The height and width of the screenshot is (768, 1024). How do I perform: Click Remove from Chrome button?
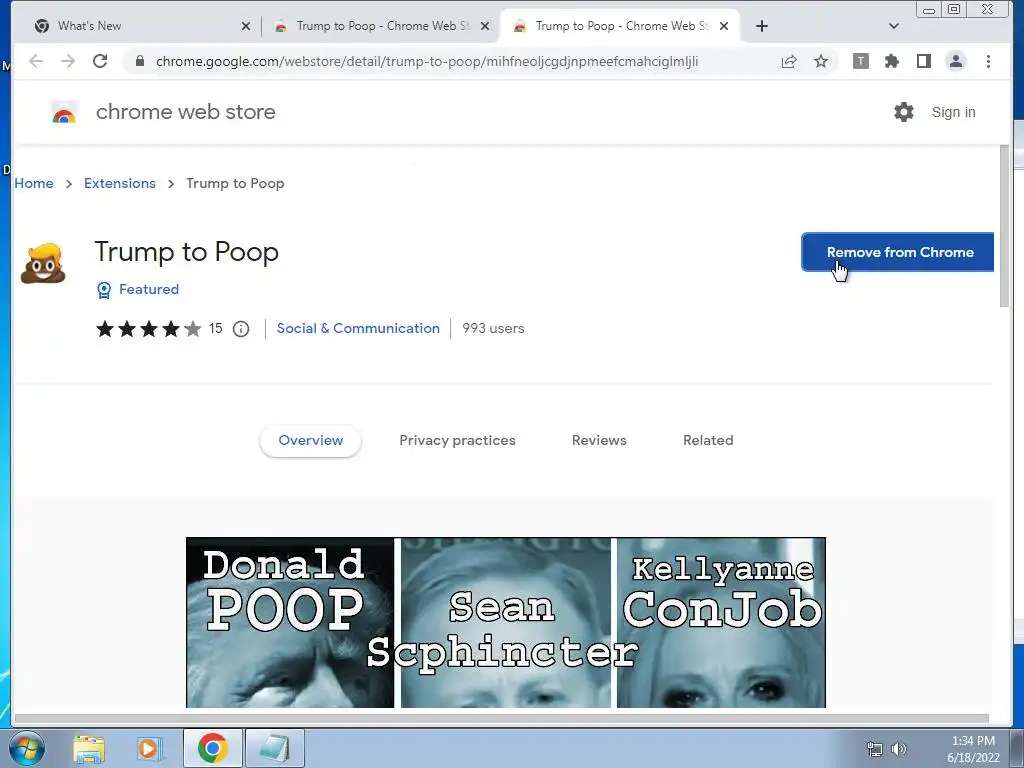(x=898, y=252)
